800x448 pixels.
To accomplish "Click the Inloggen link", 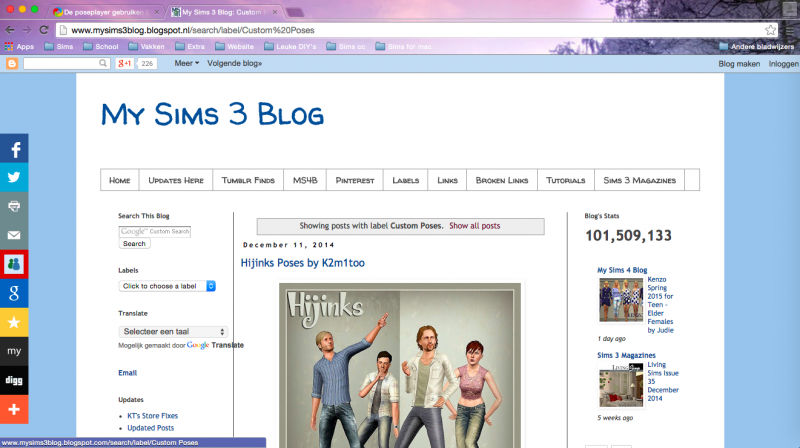I will pos(784,64).
